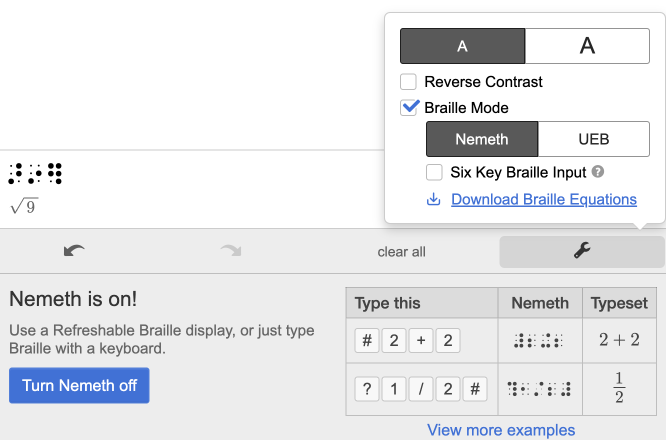
Task: Enable Six Key Braille Input
Action: [x=434, y=172]
